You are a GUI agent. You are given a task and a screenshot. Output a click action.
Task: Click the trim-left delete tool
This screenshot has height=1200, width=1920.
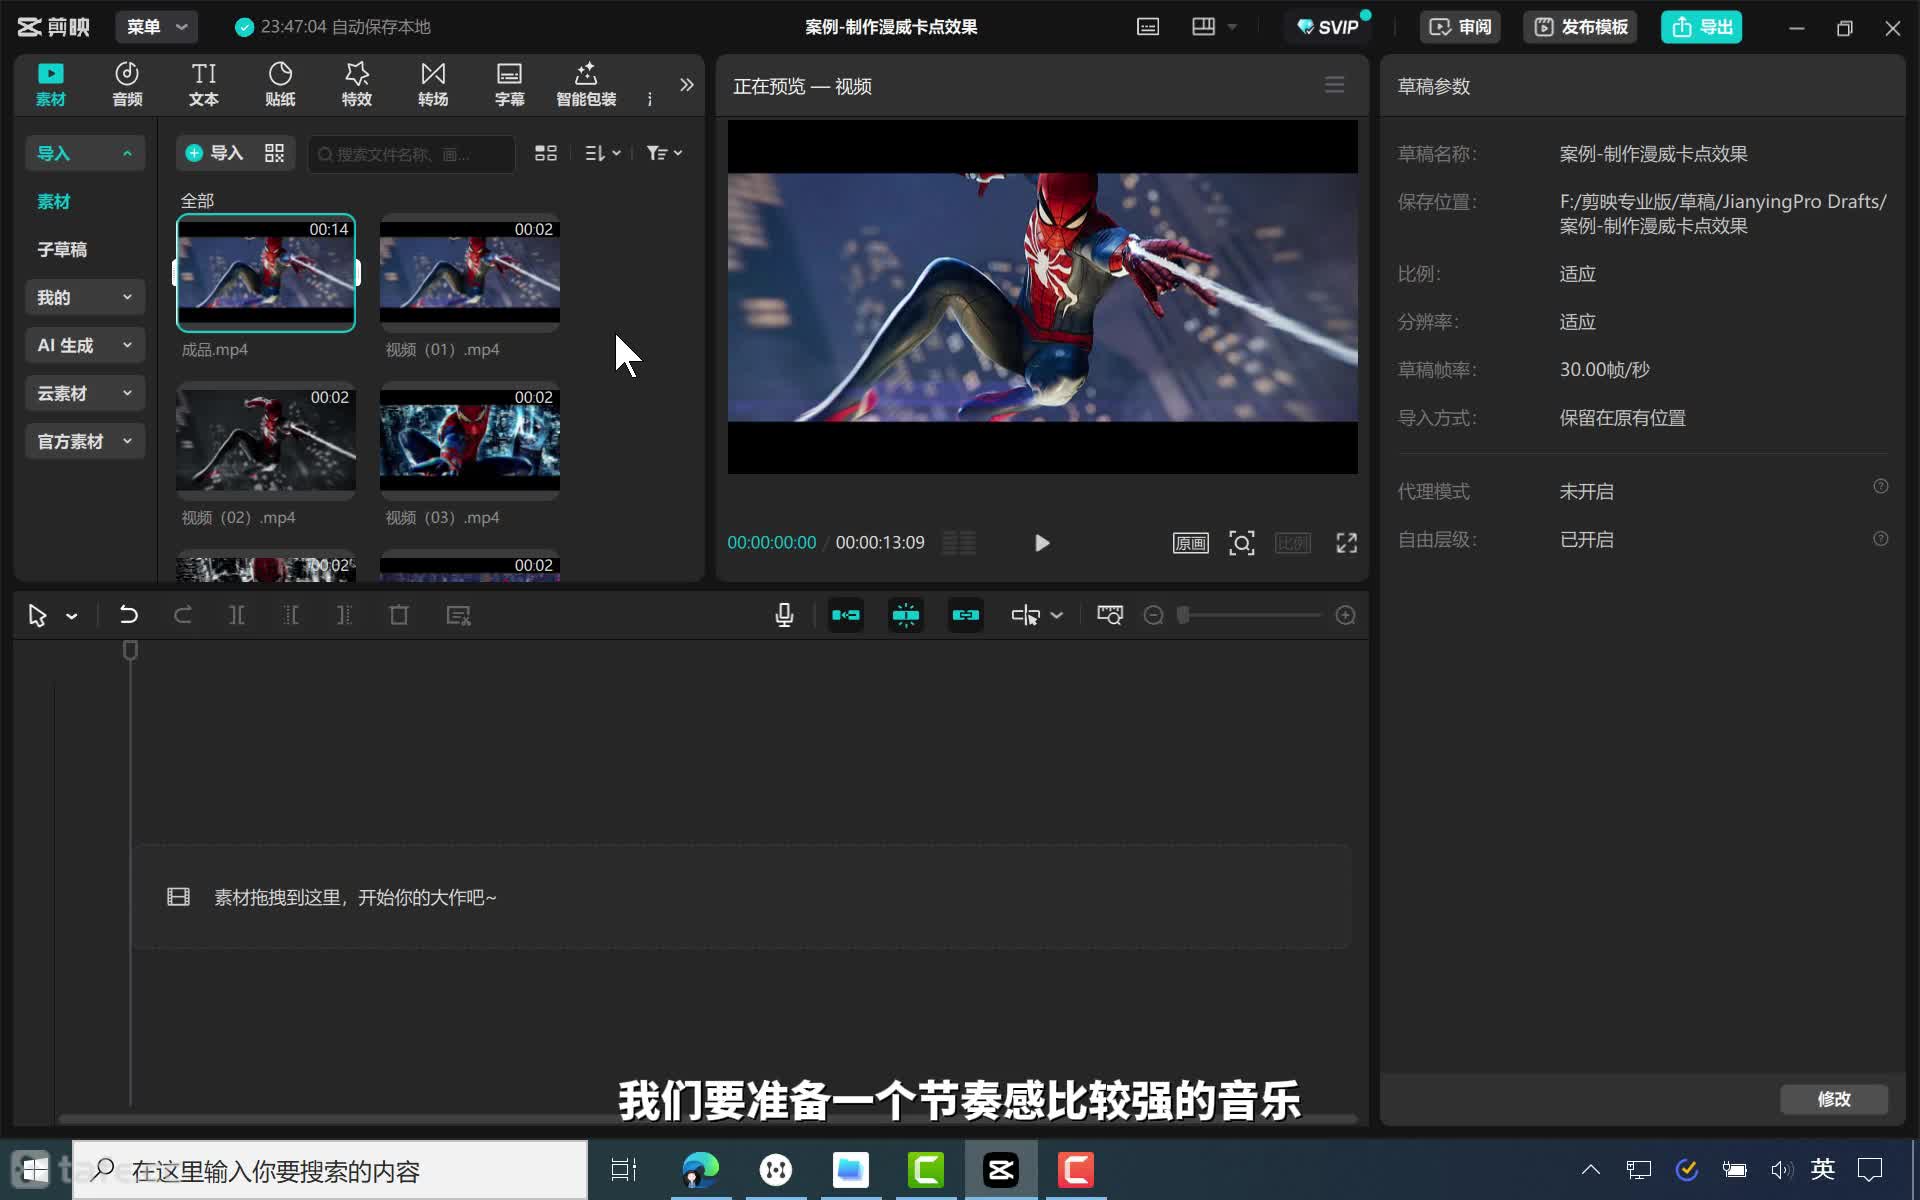click(x=291, y=615)
